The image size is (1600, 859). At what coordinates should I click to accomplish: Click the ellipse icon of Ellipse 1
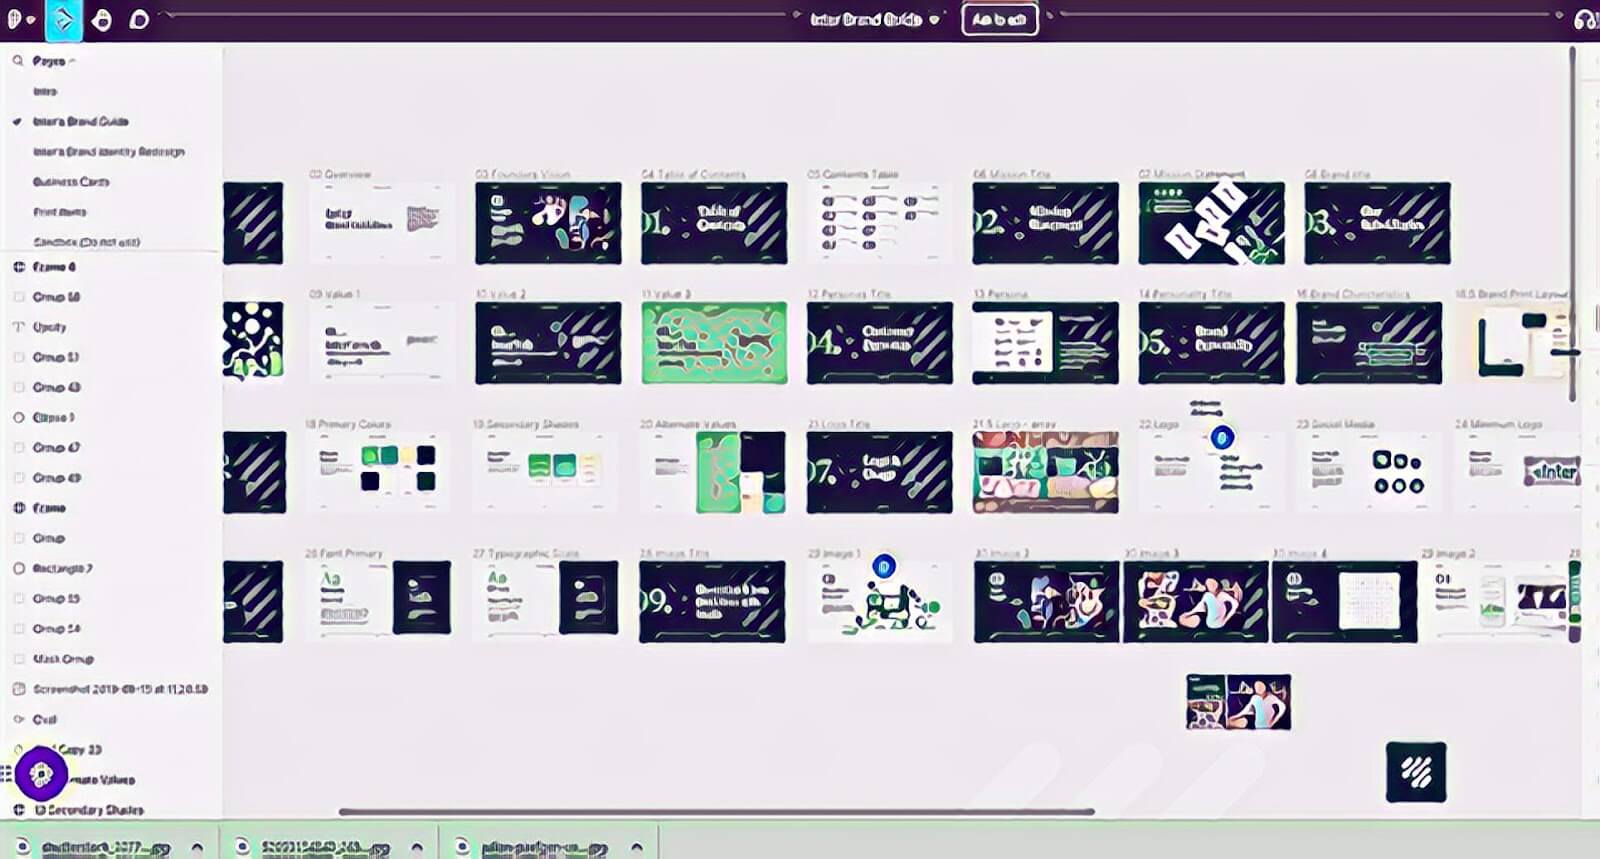[x=18, y=417]
